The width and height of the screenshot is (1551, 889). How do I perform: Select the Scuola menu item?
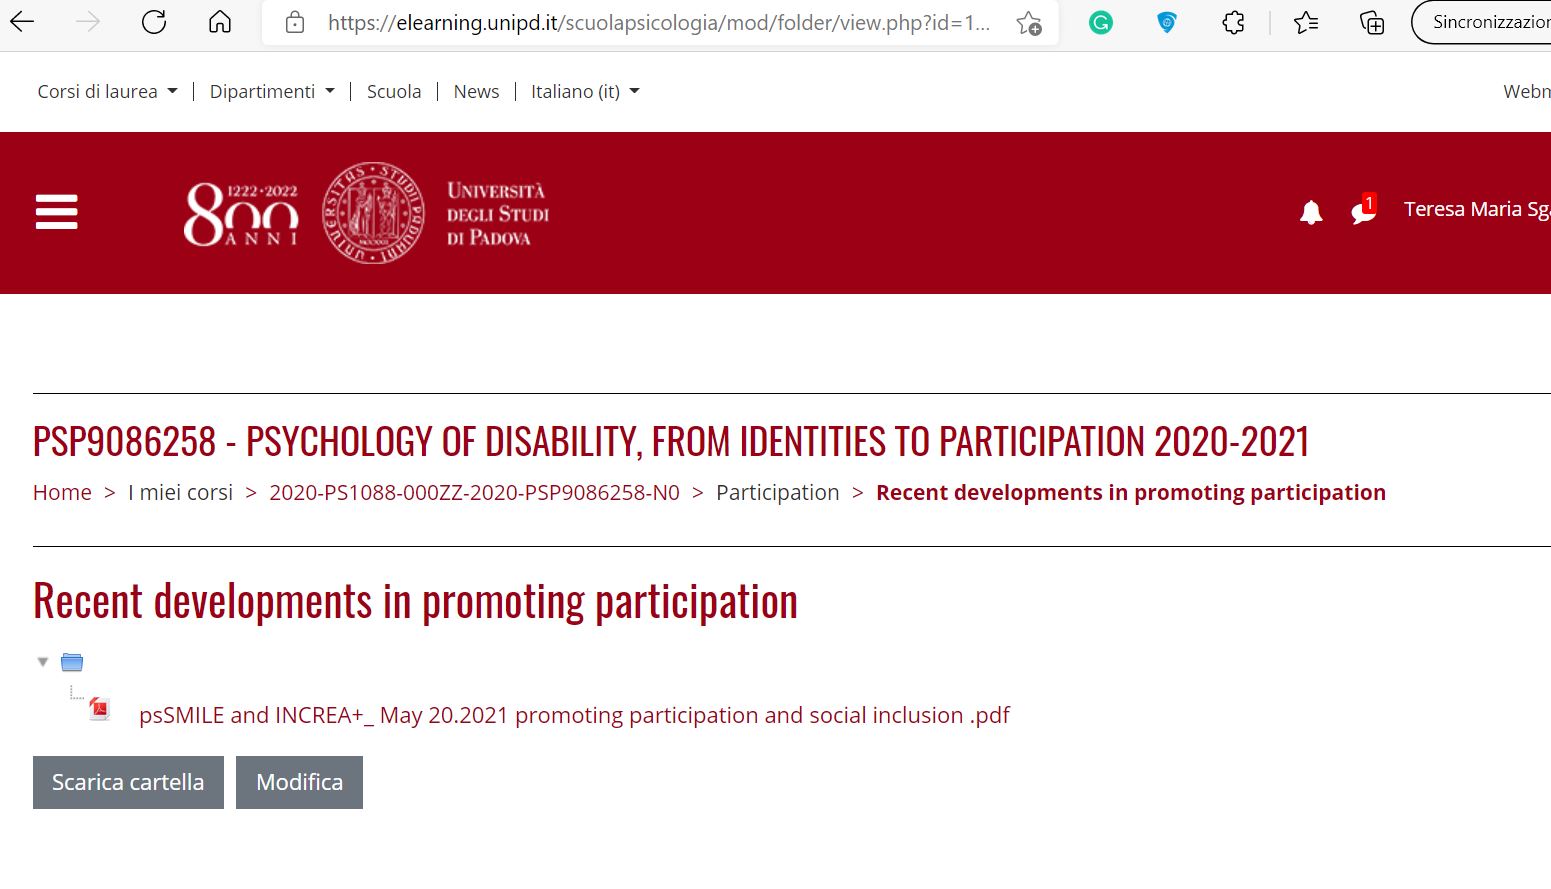[x=394, y=91]
